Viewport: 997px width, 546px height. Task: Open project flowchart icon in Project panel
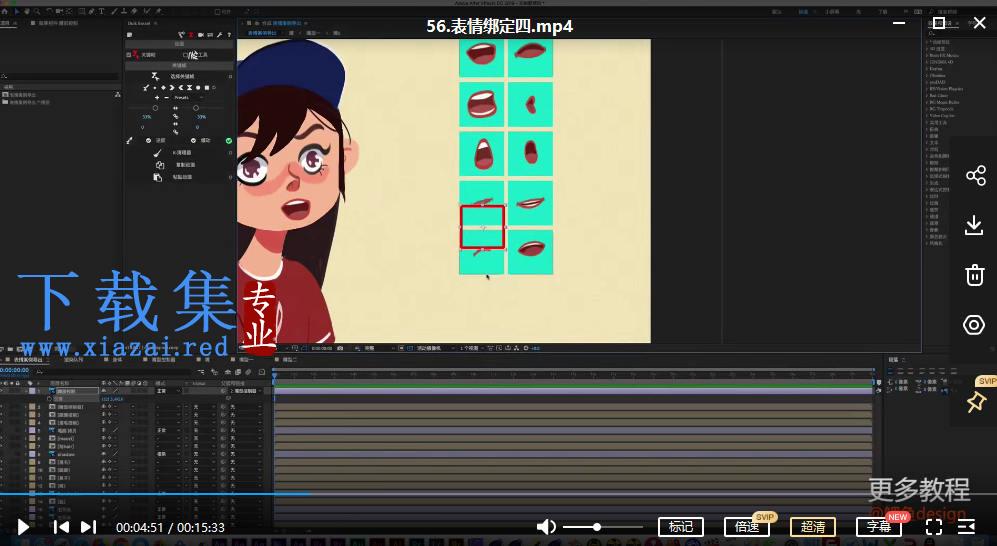click(x=118, y=95)
